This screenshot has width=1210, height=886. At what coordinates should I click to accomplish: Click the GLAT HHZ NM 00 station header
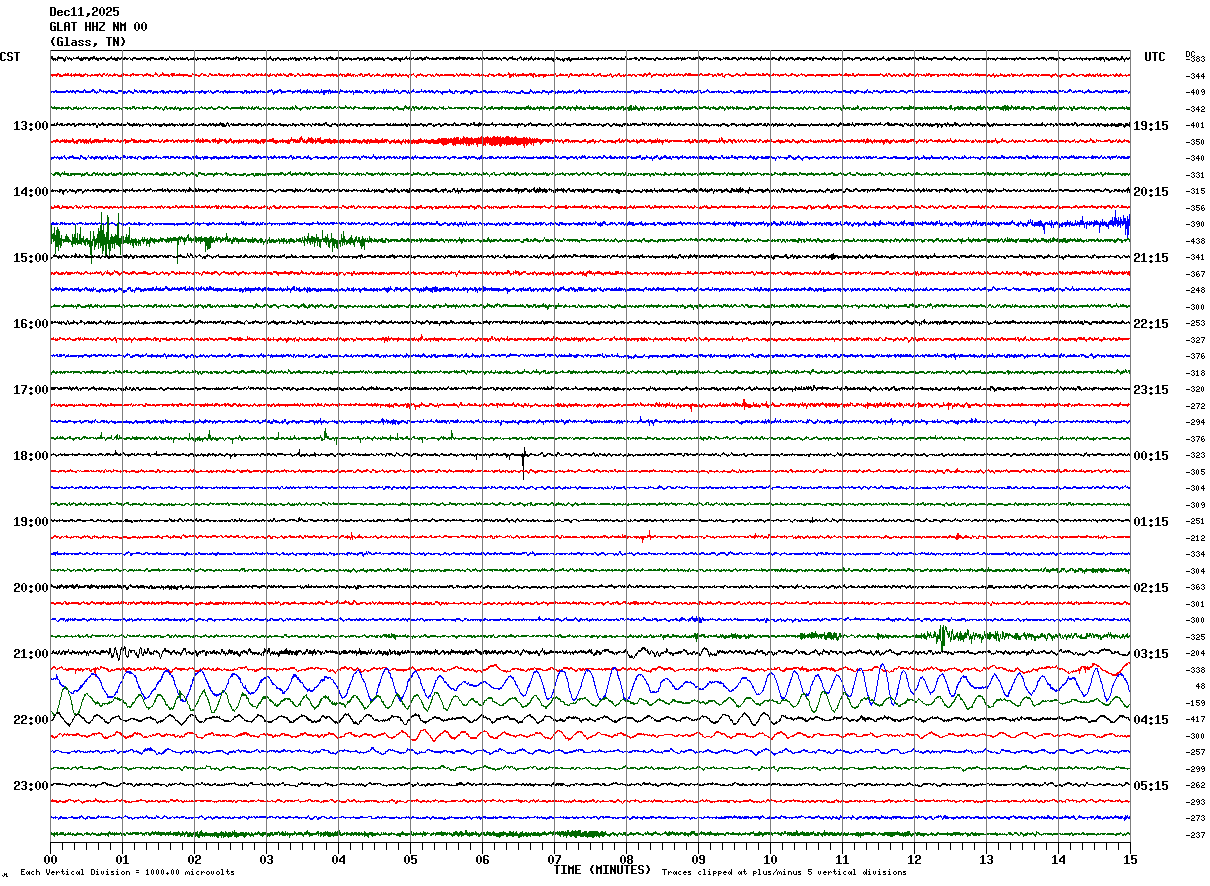[98, 27]
